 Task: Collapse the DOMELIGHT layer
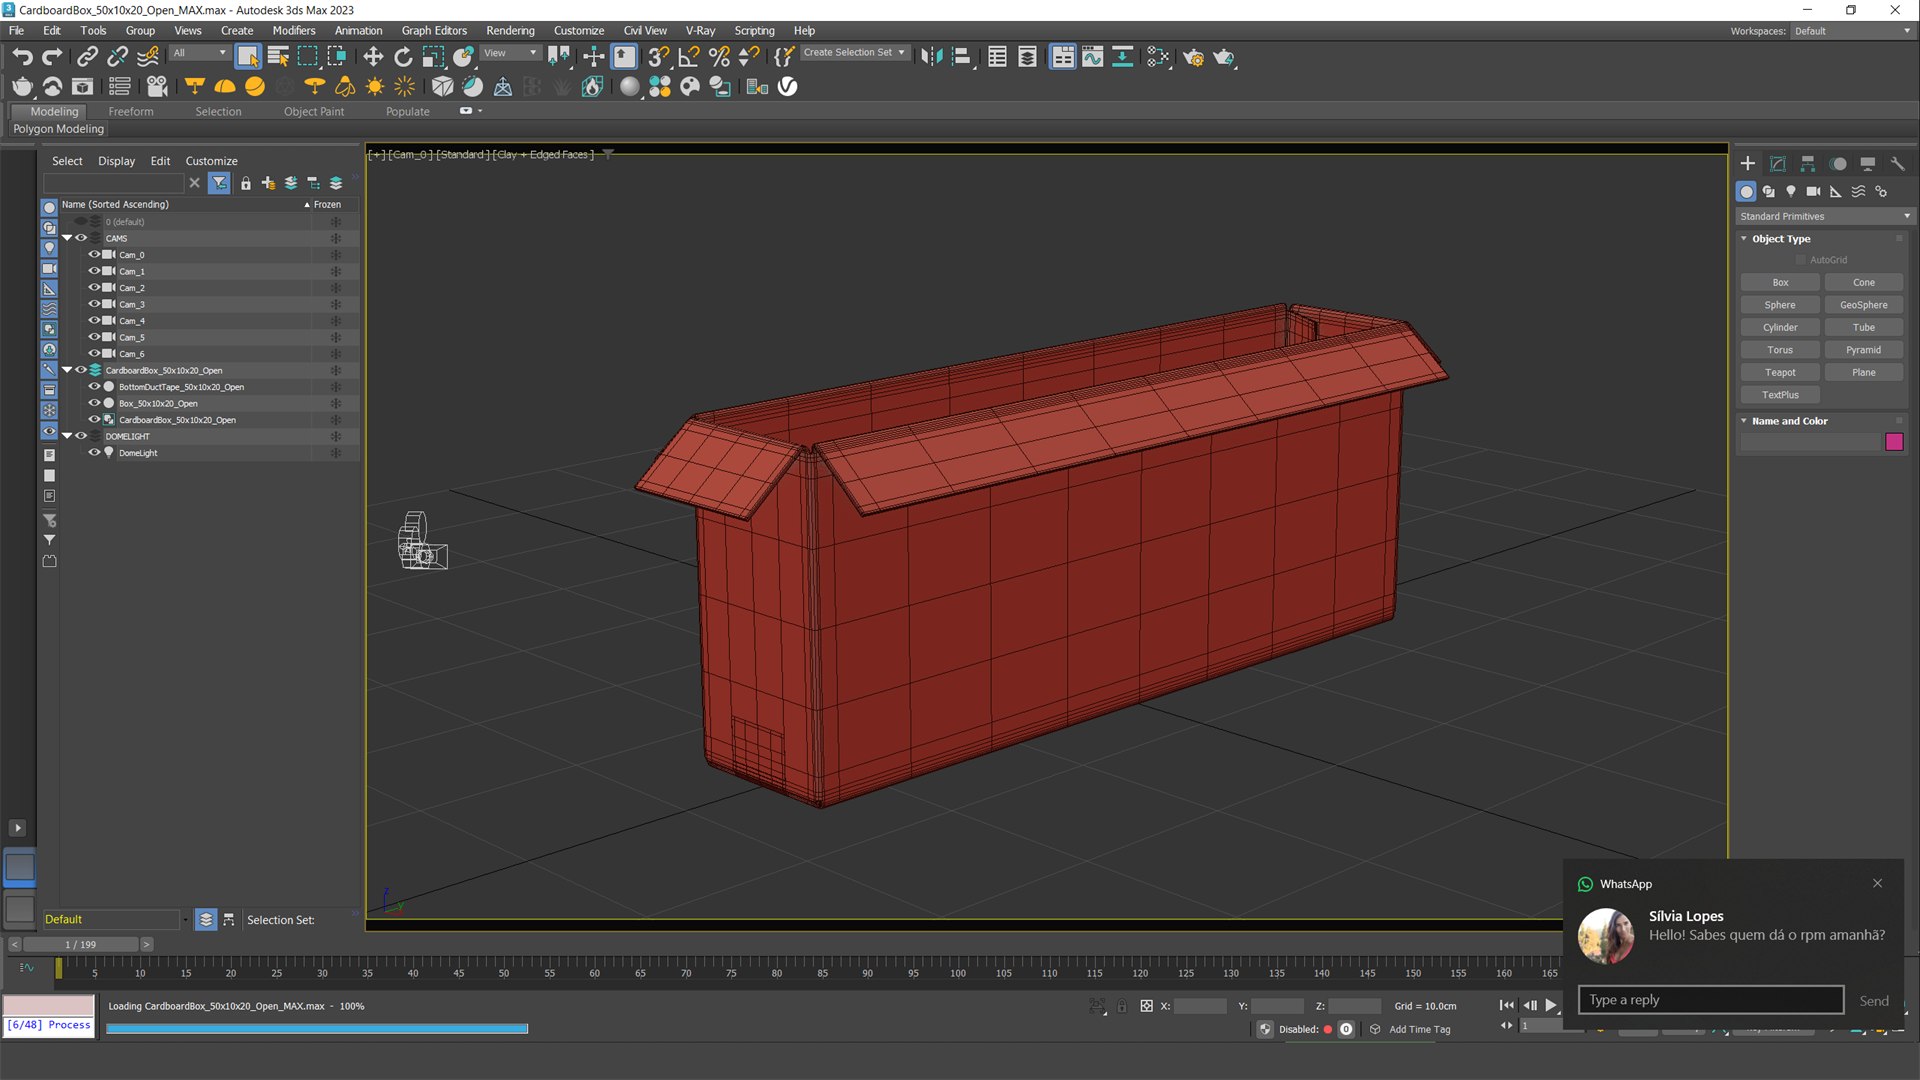tap(67, 436)
